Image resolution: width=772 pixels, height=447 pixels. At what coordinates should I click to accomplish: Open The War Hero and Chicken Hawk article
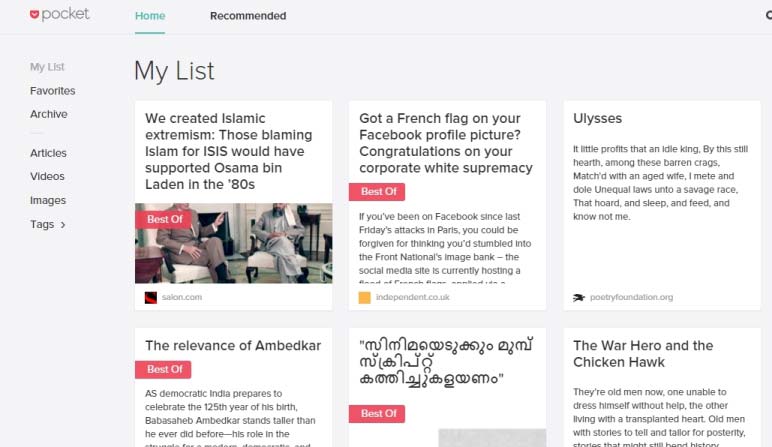[643, 354]
